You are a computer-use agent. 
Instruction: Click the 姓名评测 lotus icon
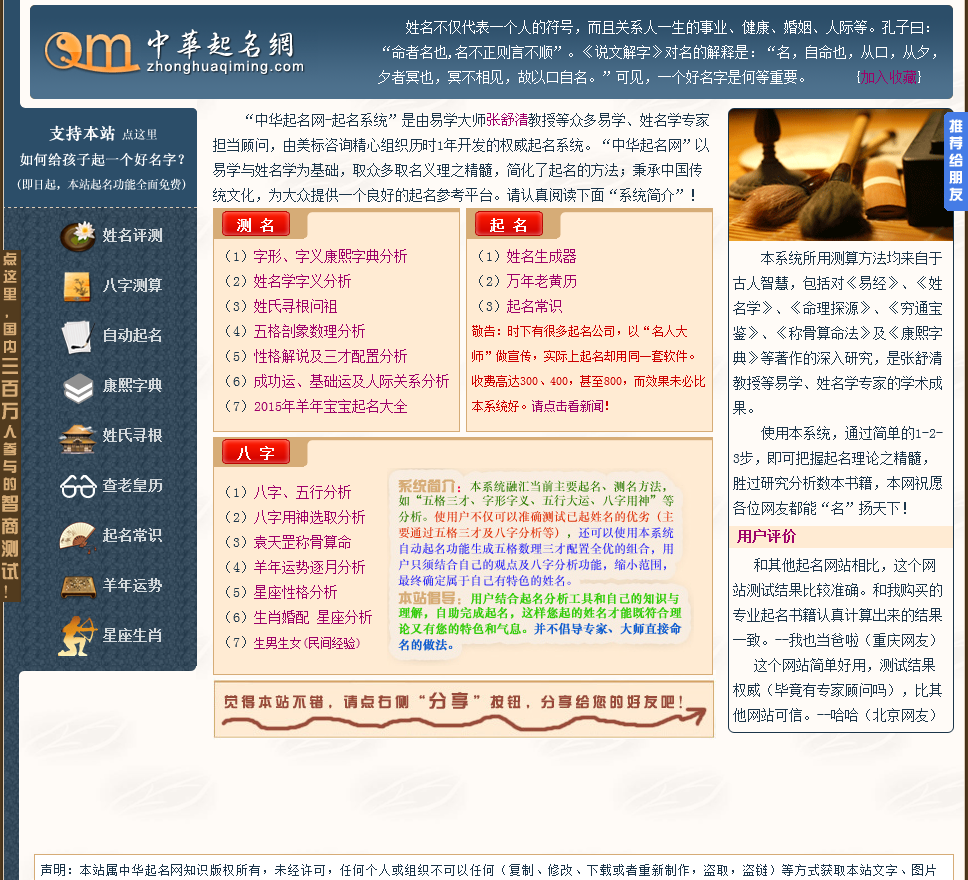point(78,235)
